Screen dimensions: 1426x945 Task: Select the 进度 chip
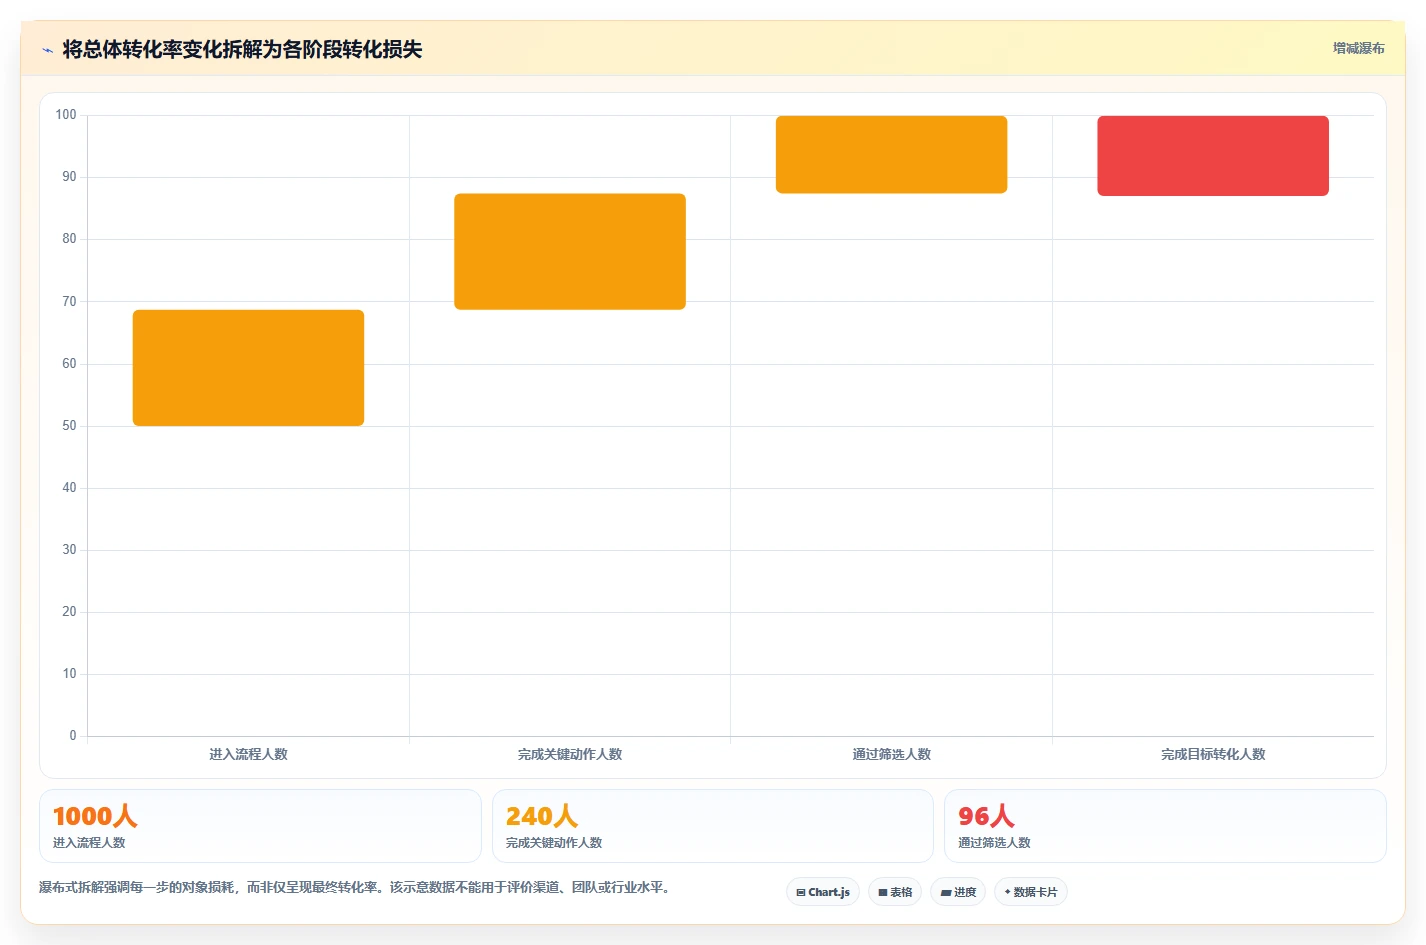point(958,892)
